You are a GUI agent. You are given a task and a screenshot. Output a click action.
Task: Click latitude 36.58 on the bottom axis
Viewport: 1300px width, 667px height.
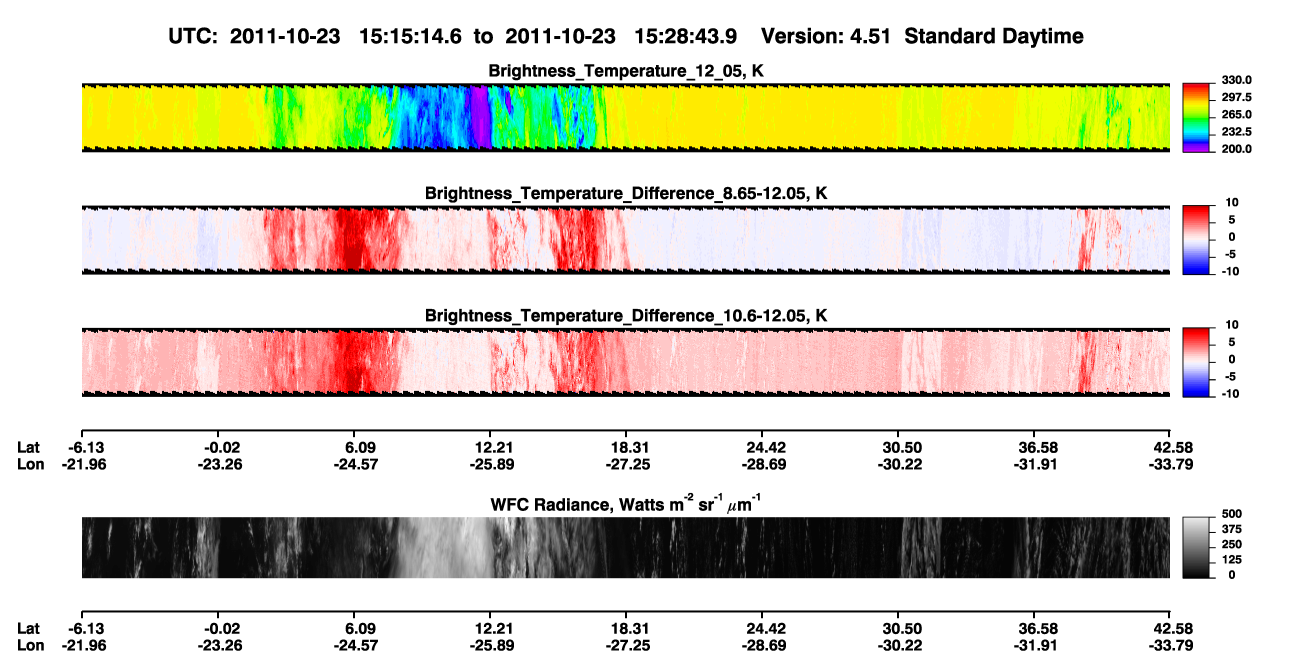pyautogui.click(x=1033, y=629)
